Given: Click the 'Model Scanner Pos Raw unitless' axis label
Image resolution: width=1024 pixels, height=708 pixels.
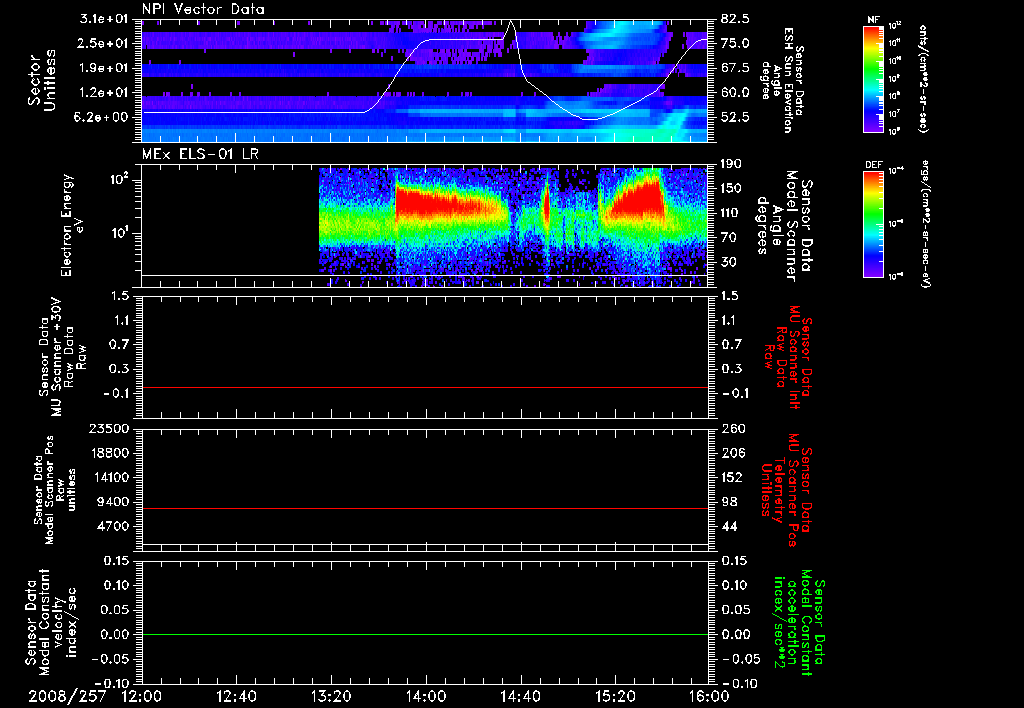Looking at the screenshot, I should point(54,490).
